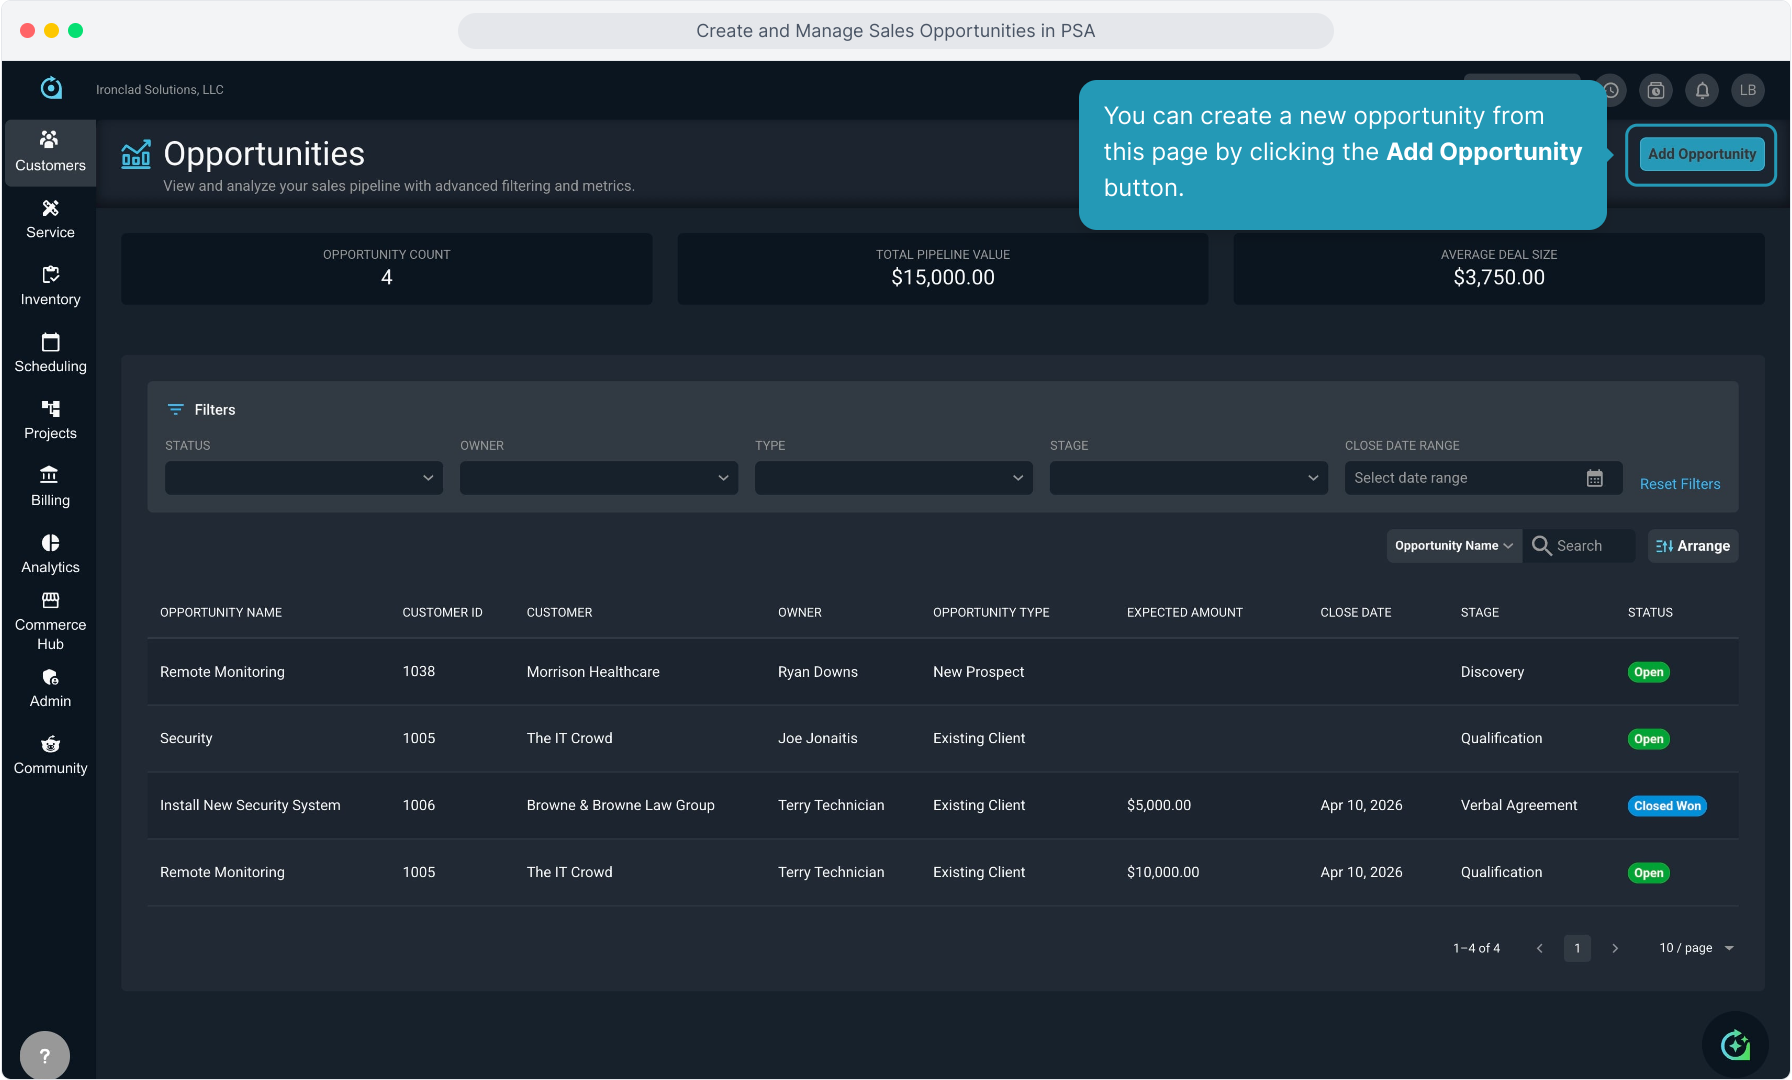Viewport: 1792px width, 1080px height.
Task: Click the LB user avatar
Action: [1748, 90]
